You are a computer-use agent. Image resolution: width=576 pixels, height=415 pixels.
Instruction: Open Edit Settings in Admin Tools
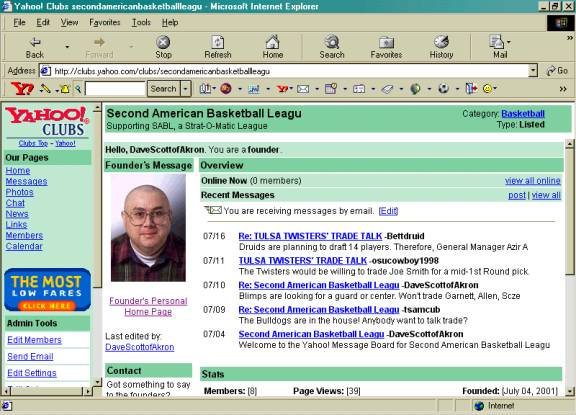tap(32, 373)
